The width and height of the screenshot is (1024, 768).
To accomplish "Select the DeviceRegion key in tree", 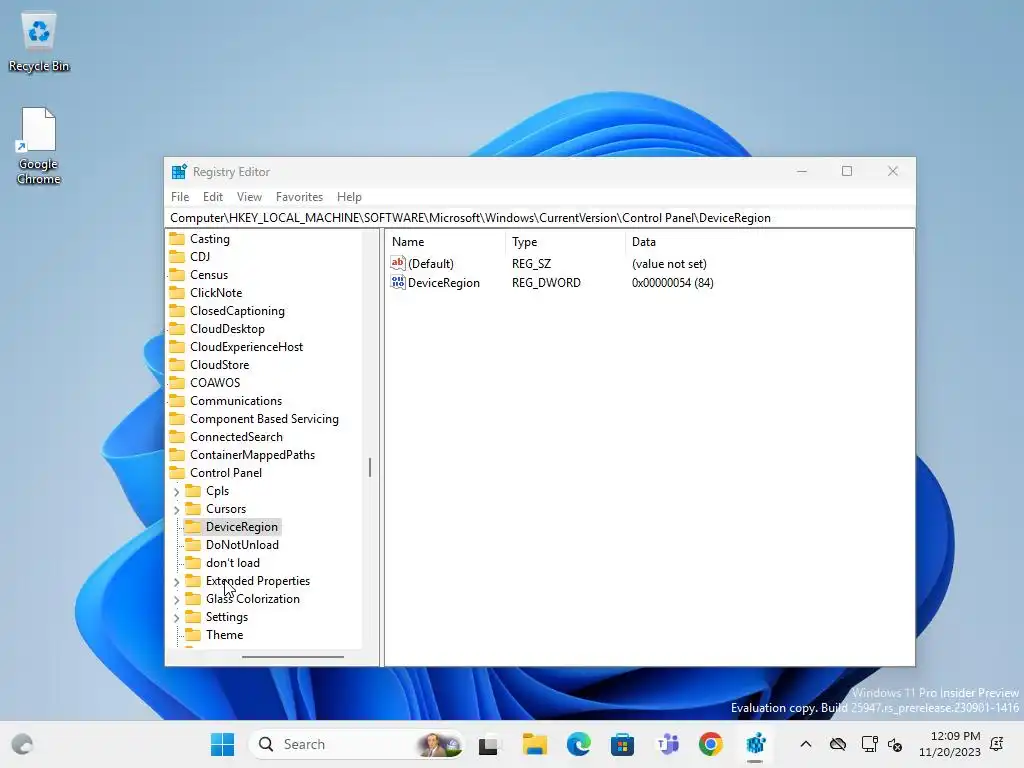I will [242, 526].
